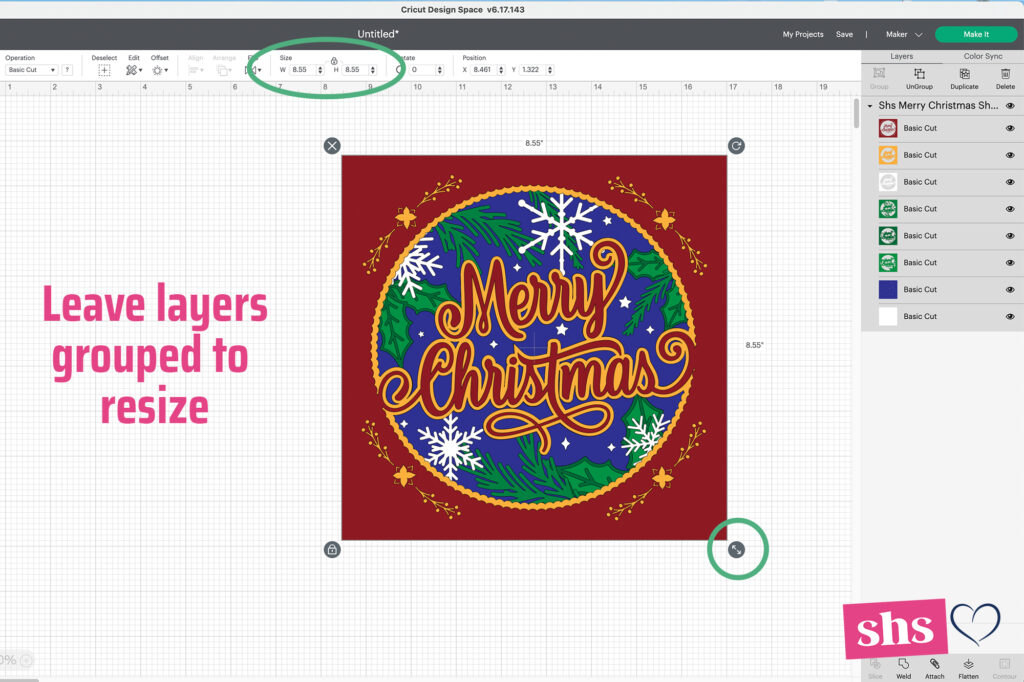Open the Flip tool dropdown

point(253,70)
